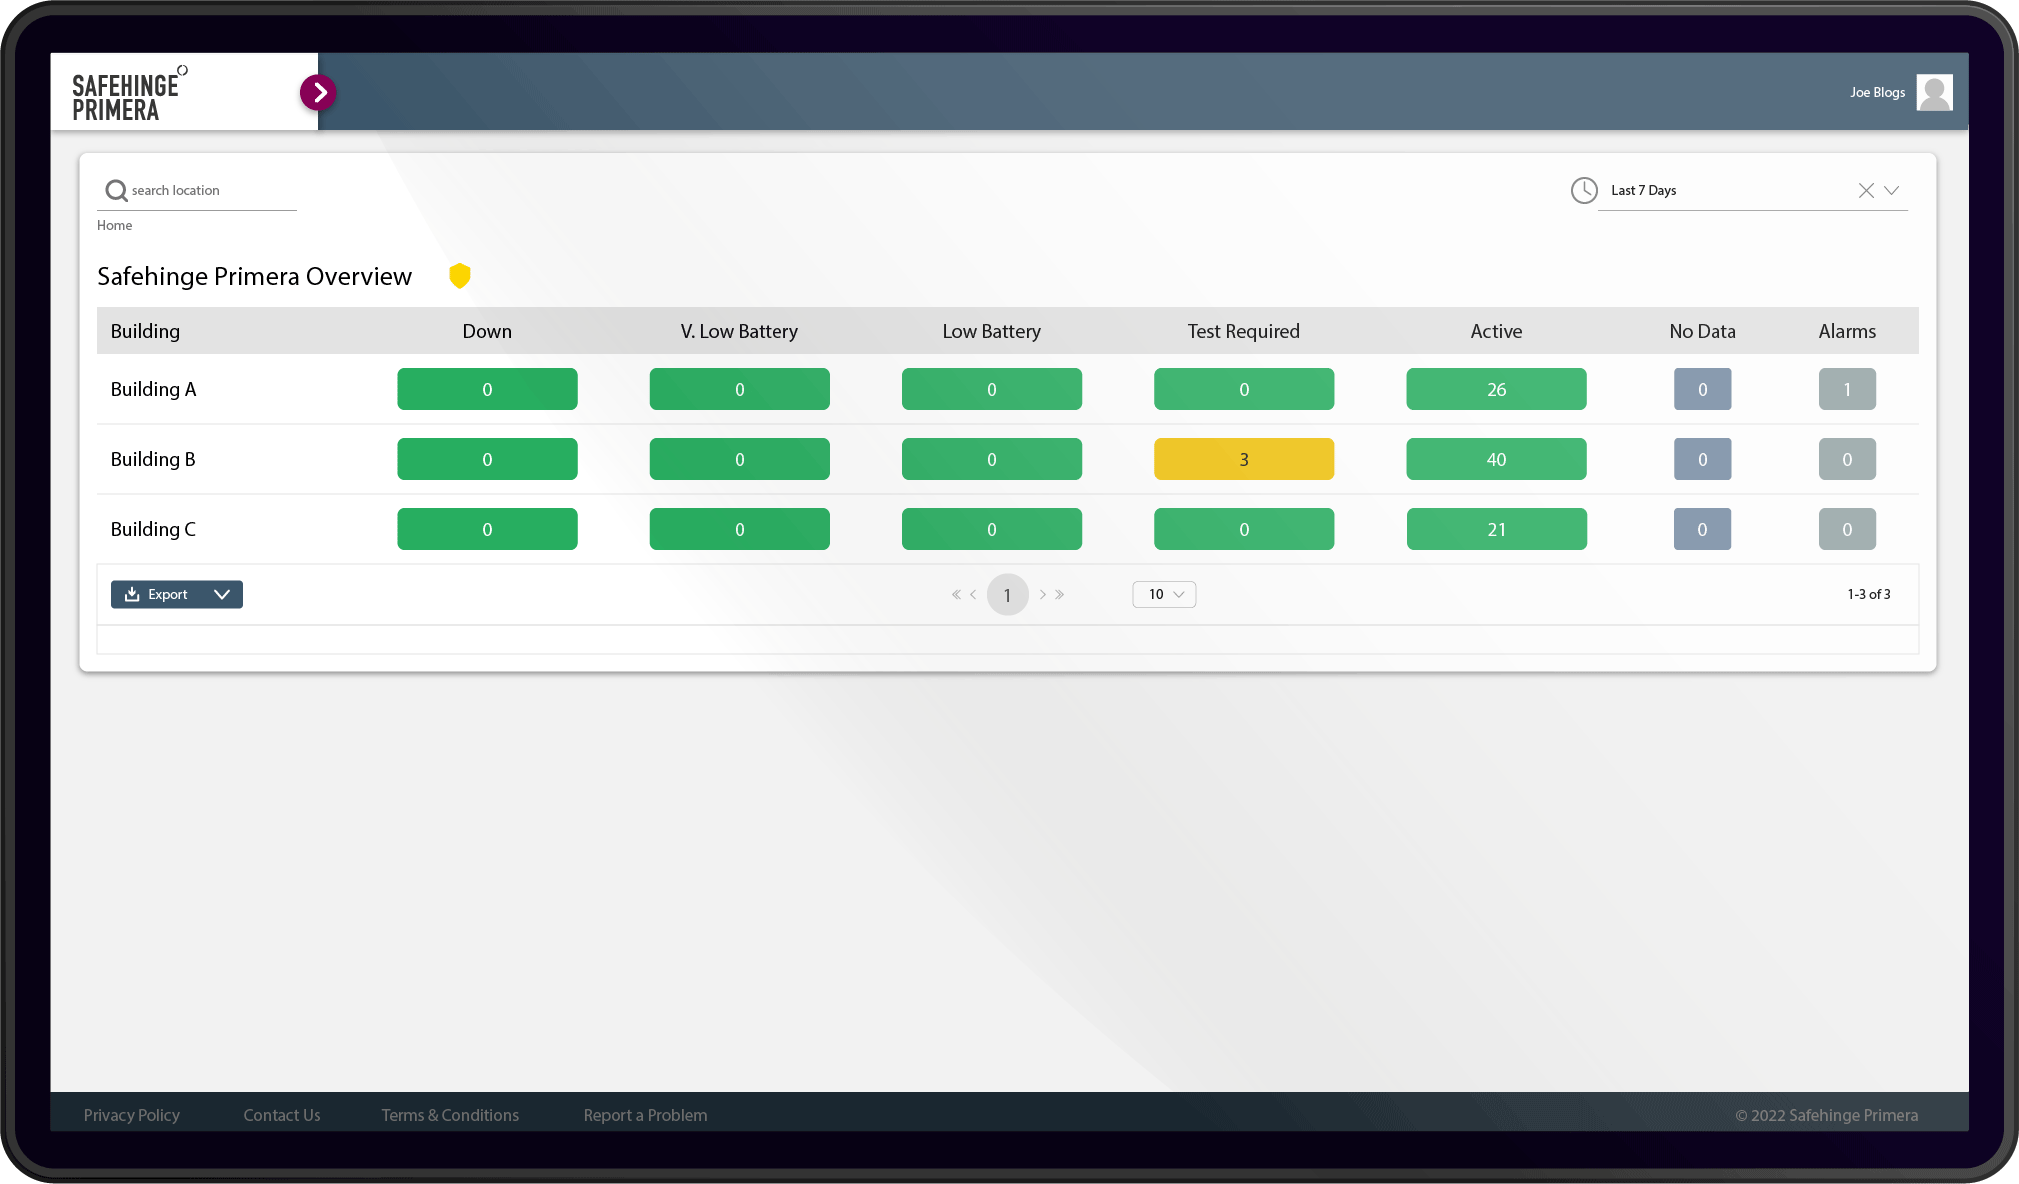The height and width of the screenshot is (1184, 2019).
Task: Sort by the No Data column header
Action: (x=1702, y=331)
